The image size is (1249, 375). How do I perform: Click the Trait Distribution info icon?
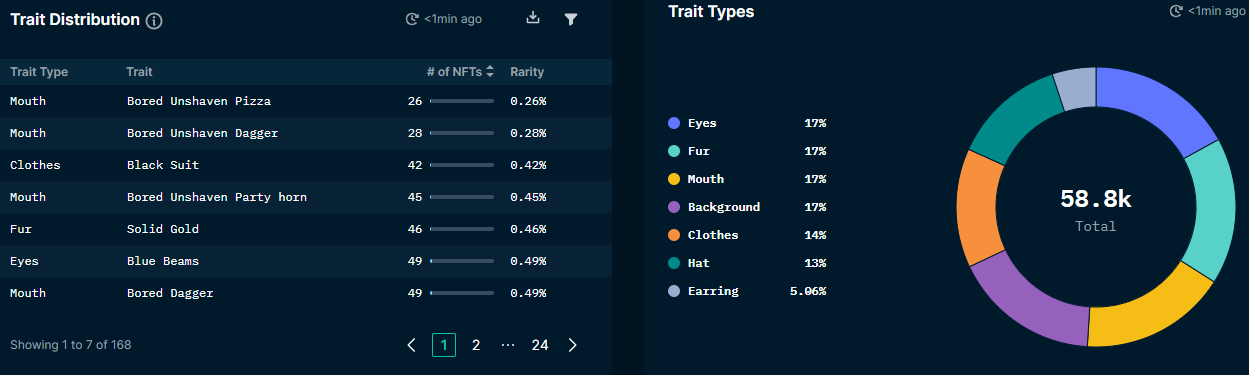click(x=154, y=21)
